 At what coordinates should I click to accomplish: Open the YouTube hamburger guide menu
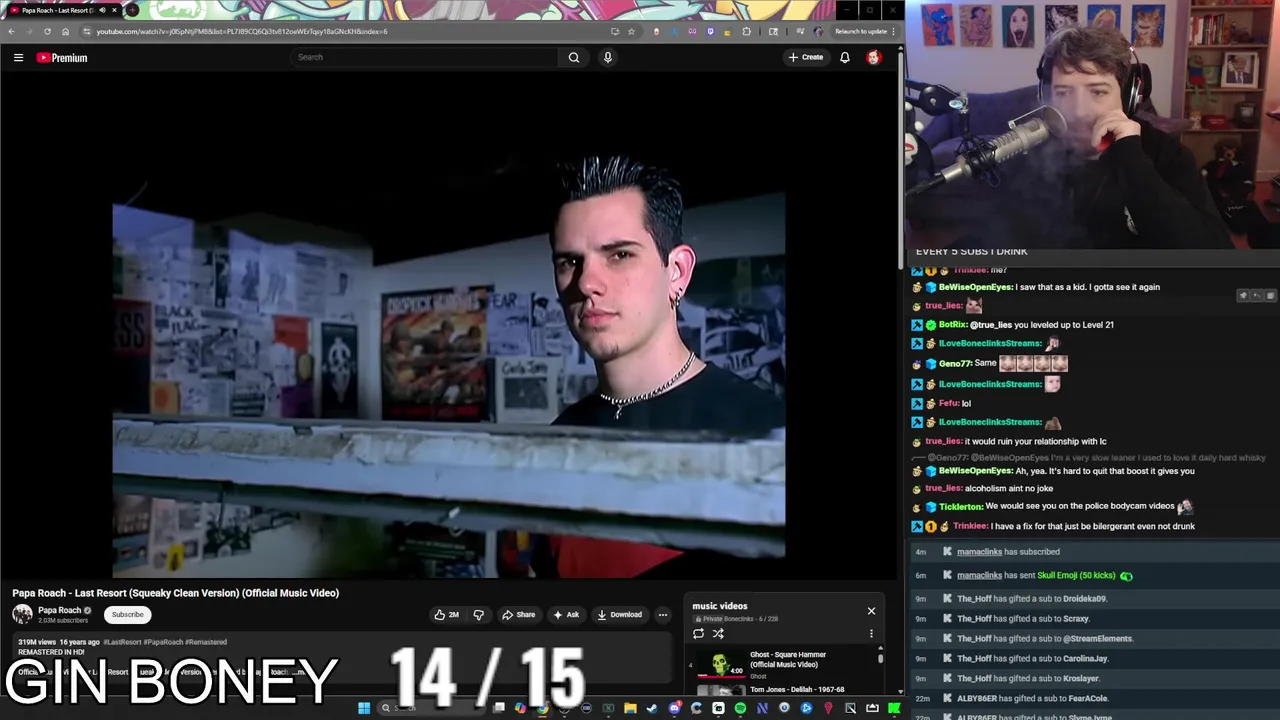coord(18,58)
